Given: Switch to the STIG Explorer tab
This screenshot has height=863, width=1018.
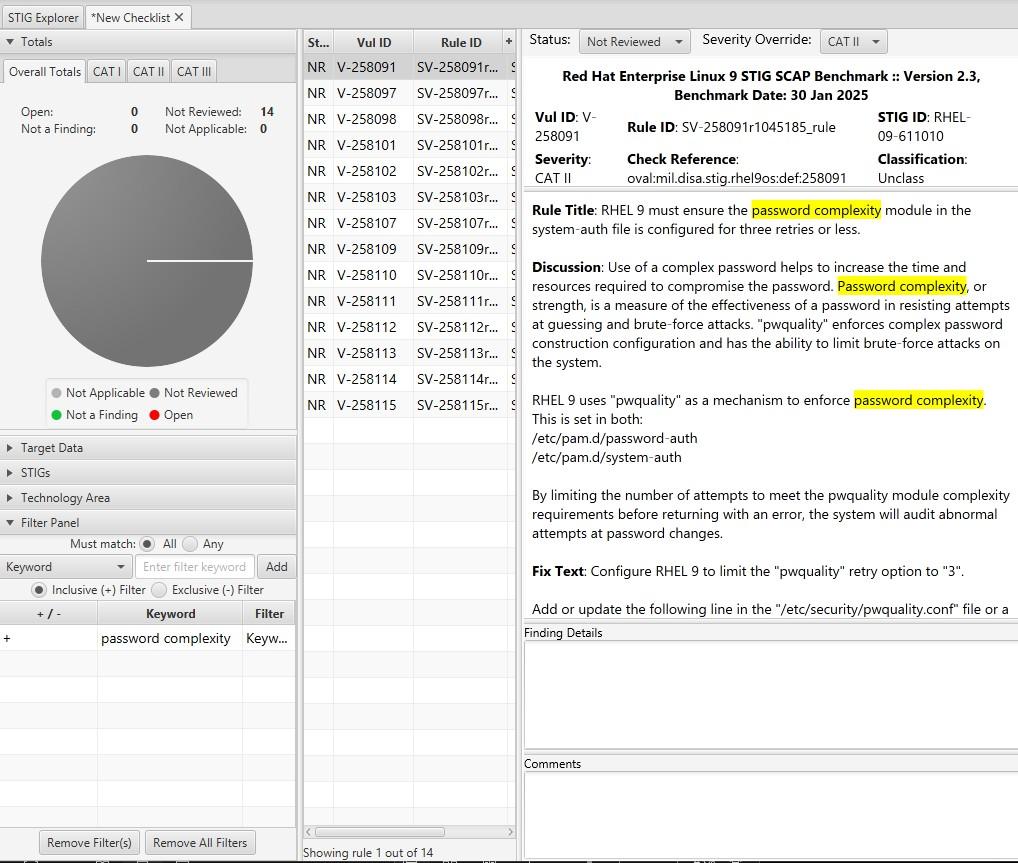Looking at the screenshot, I should click(x=43, y=18).
